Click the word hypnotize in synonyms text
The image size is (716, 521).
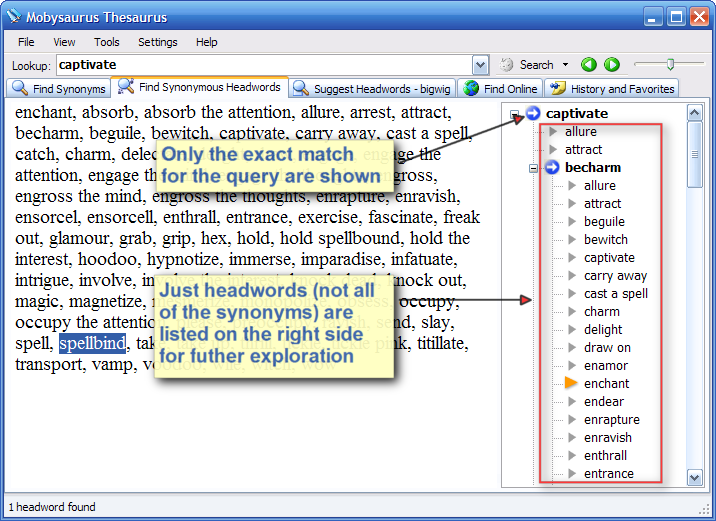[182, 259]
